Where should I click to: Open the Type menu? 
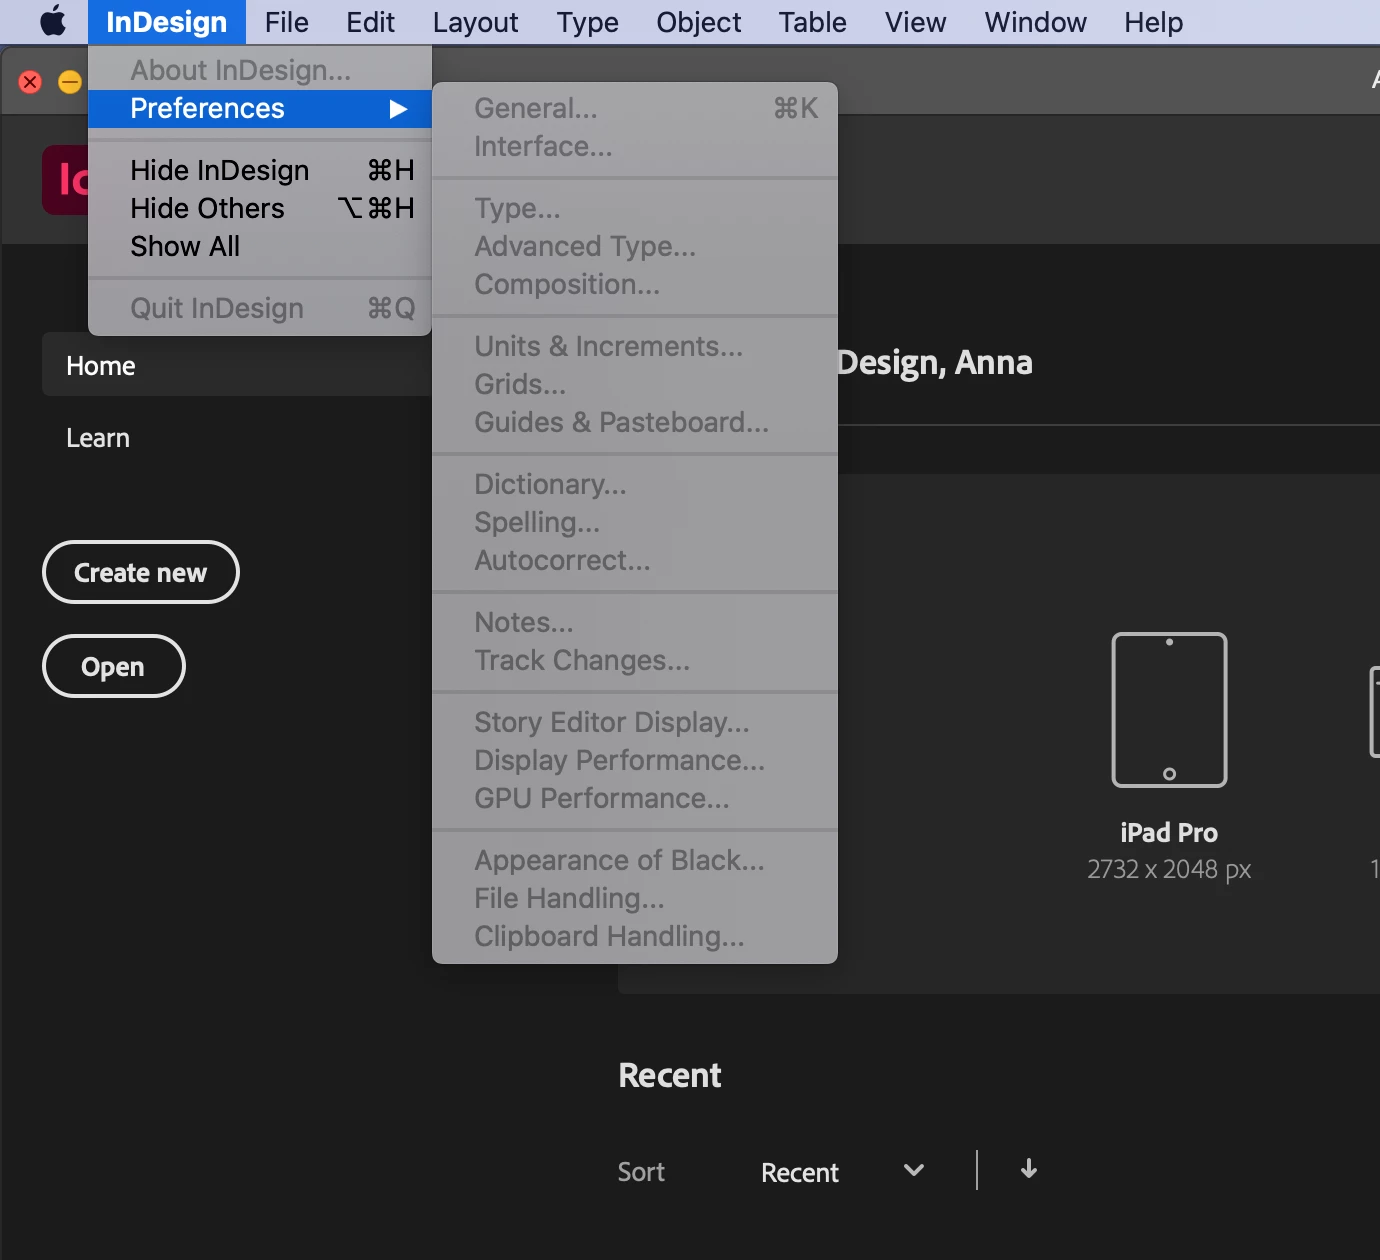coord(588,22)
